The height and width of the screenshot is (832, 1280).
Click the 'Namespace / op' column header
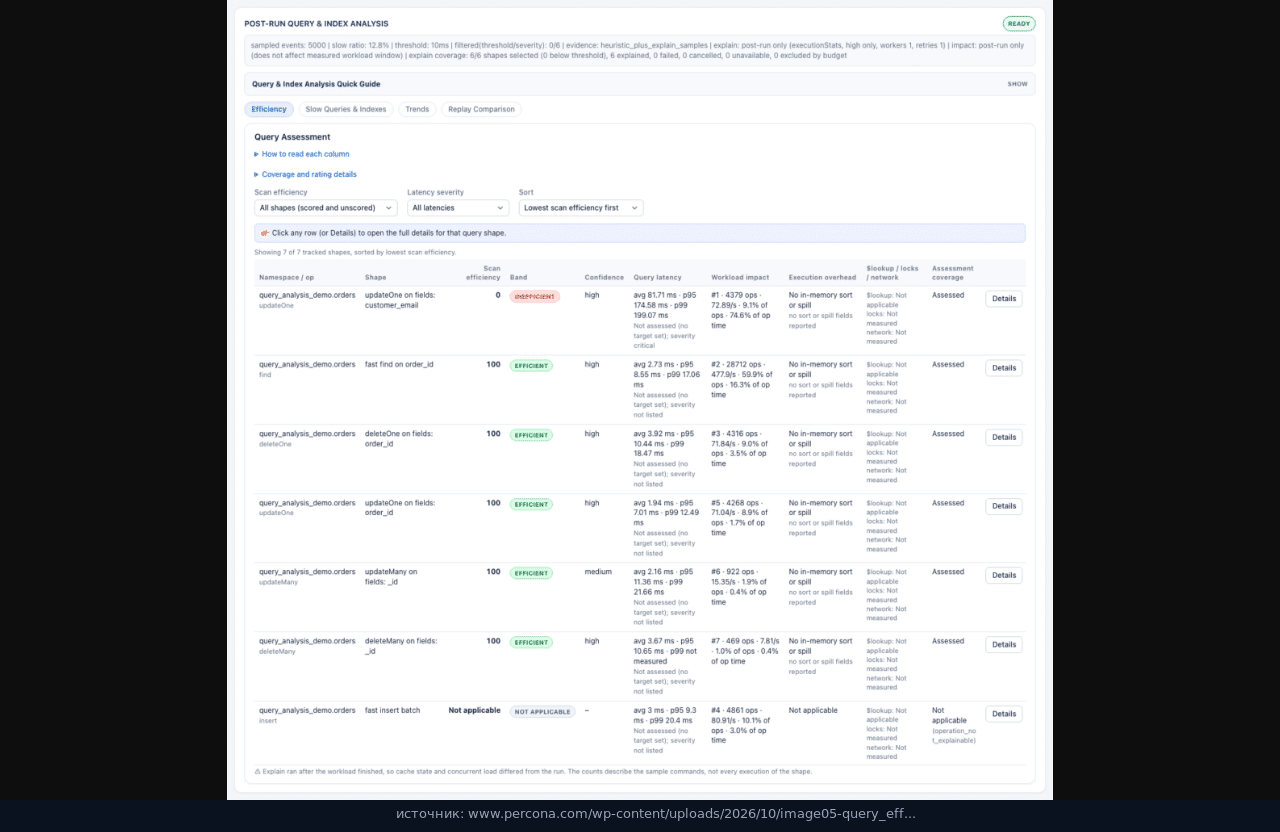[x=287, y=277]
